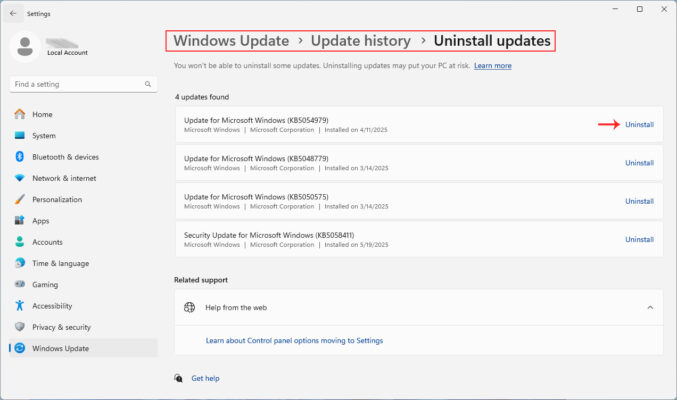
Task: Click the System monitor icon
Action: [19, 135]
